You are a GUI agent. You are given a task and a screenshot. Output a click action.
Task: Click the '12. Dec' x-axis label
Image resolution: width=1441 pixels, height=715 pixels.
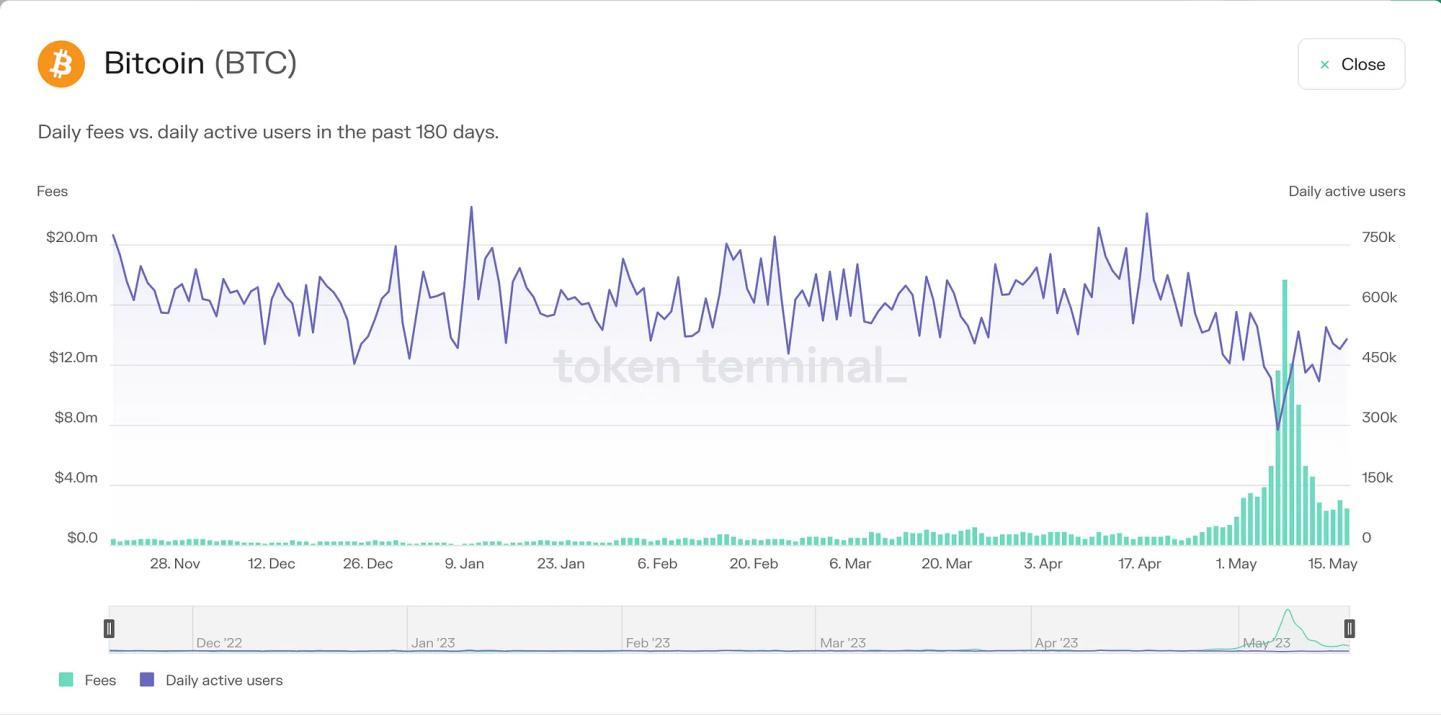pyautogui.click(x=272, y=564)
